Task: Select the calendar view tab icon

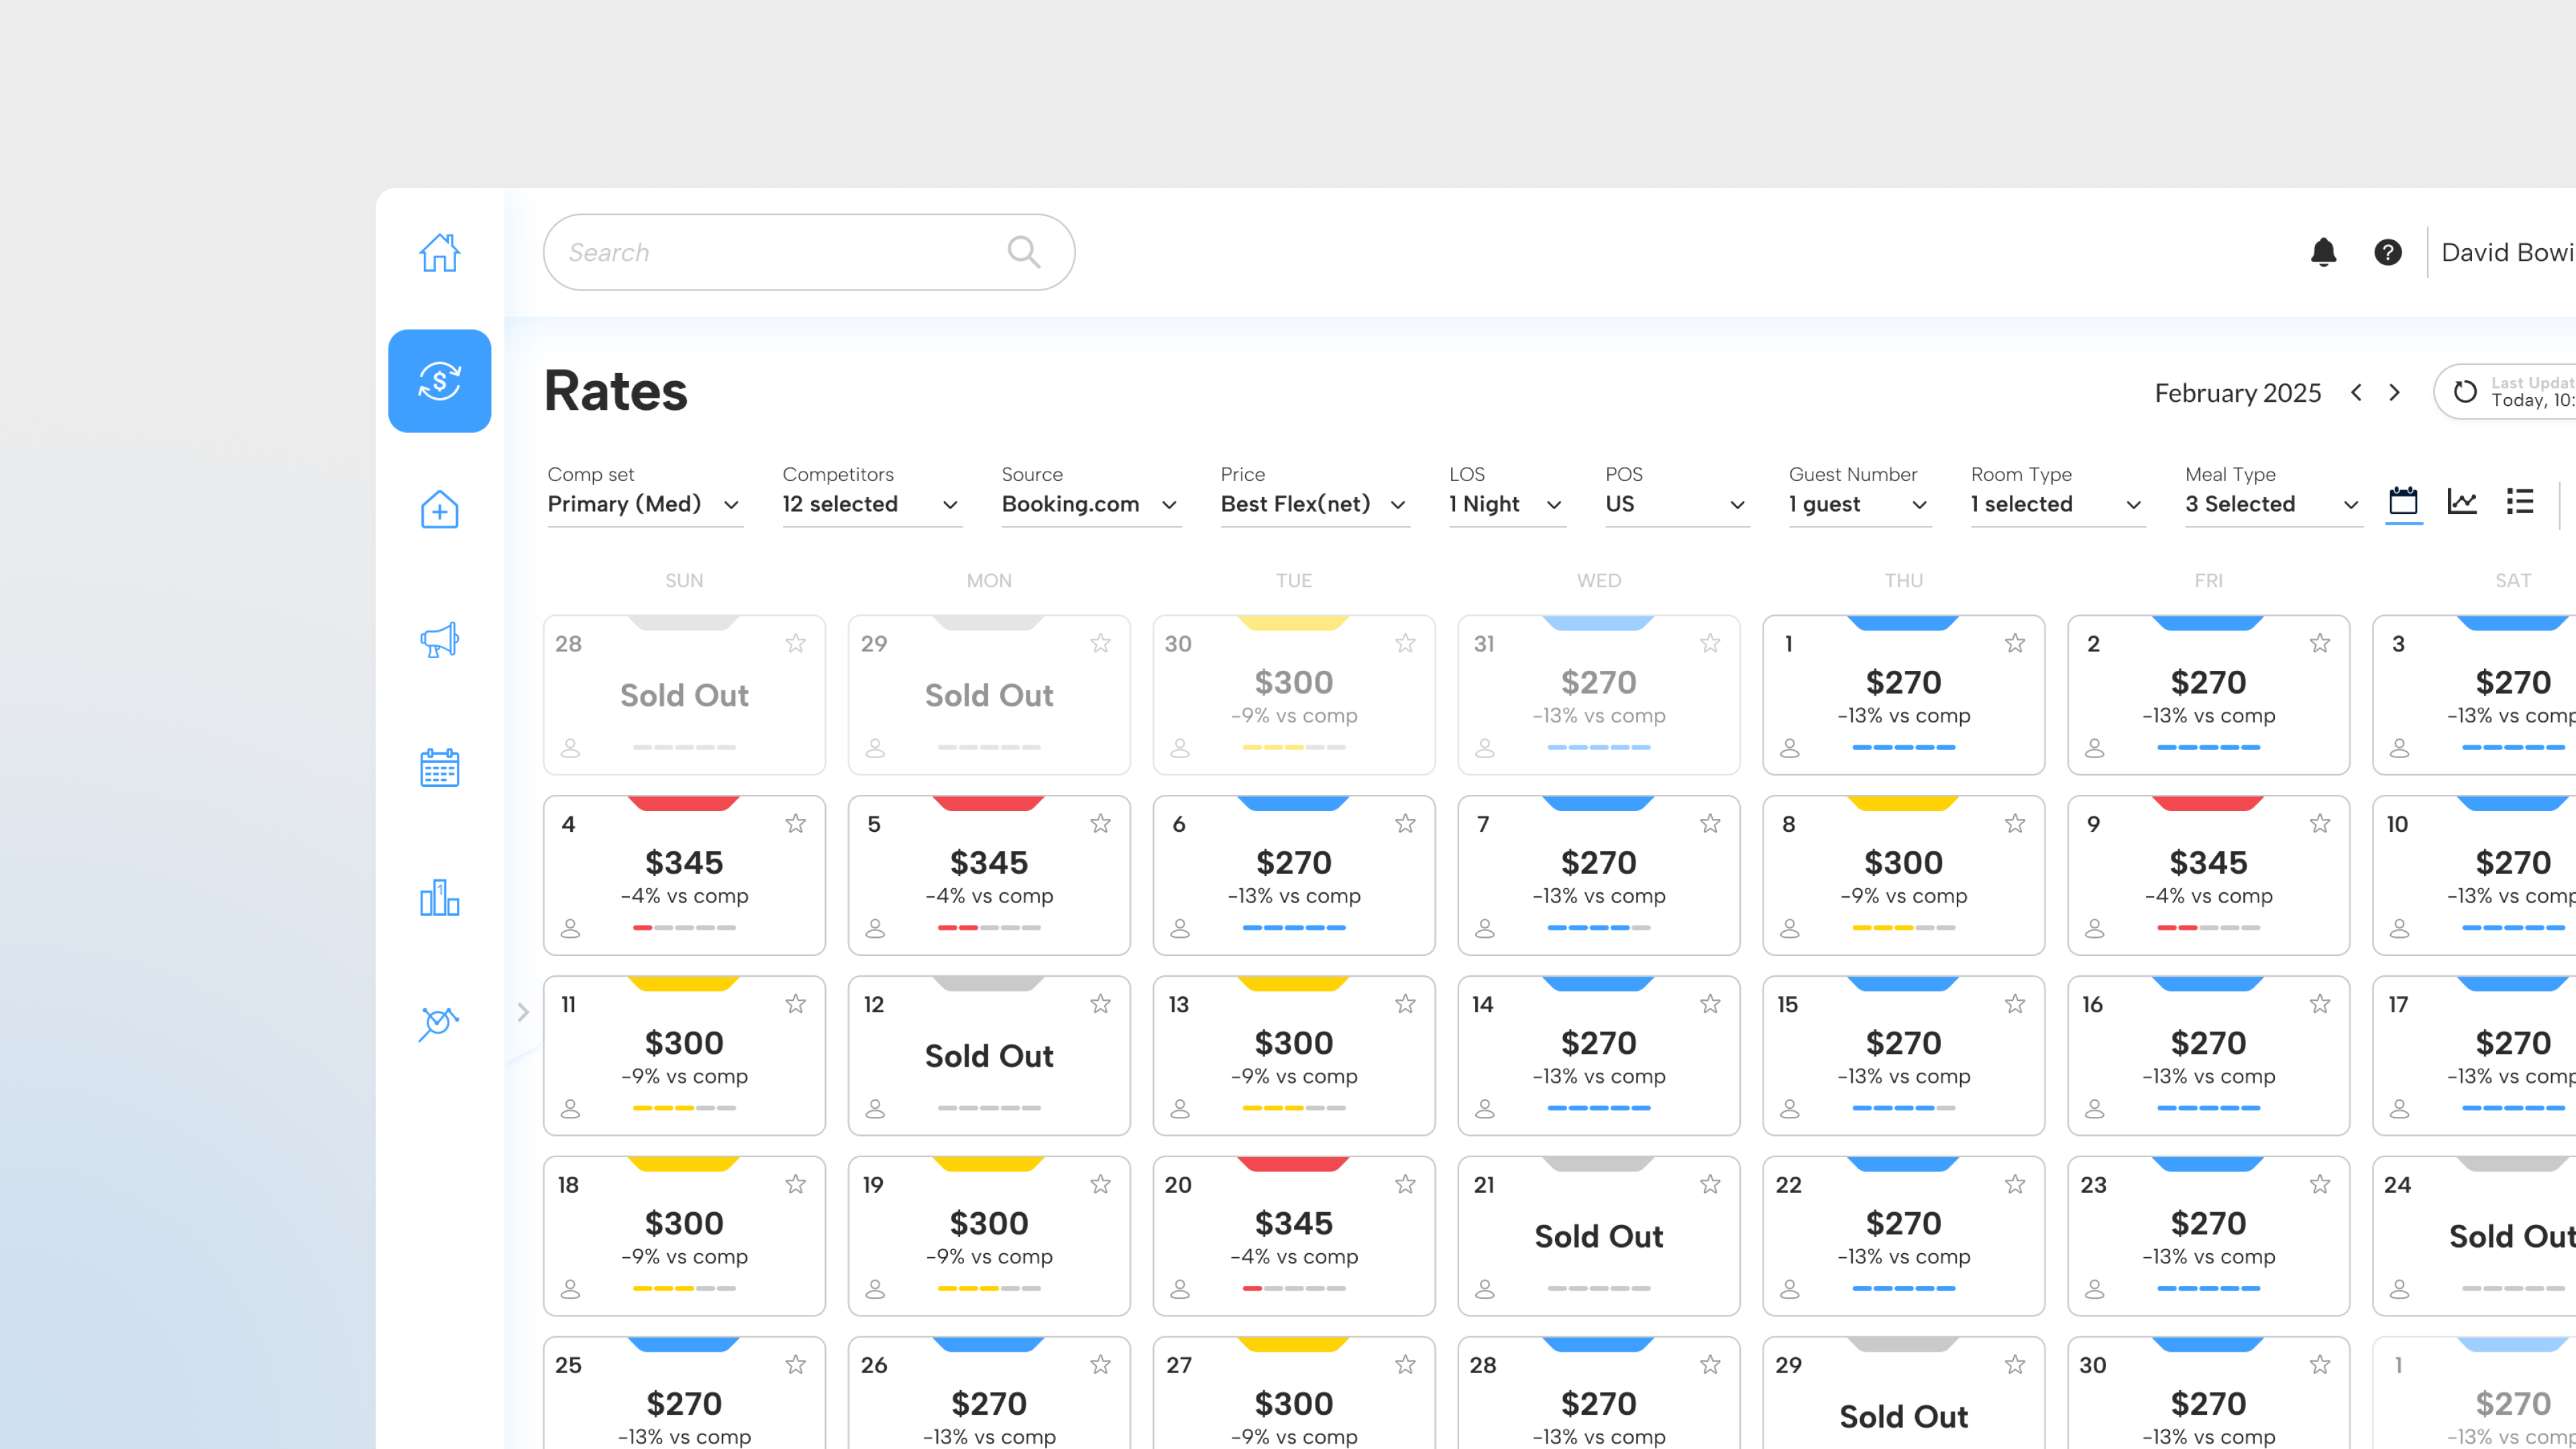Action: coord(2403,501)
